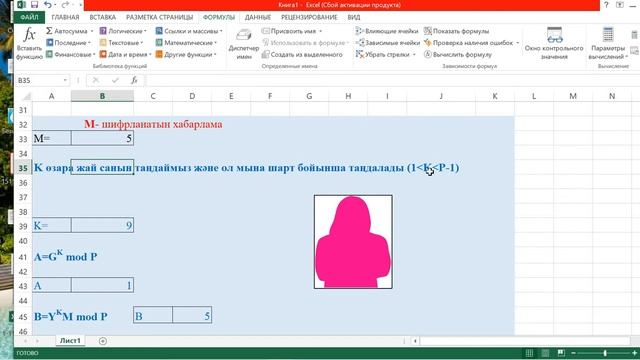
Task: Click zoom out minus button
Action: pos(573,353)
